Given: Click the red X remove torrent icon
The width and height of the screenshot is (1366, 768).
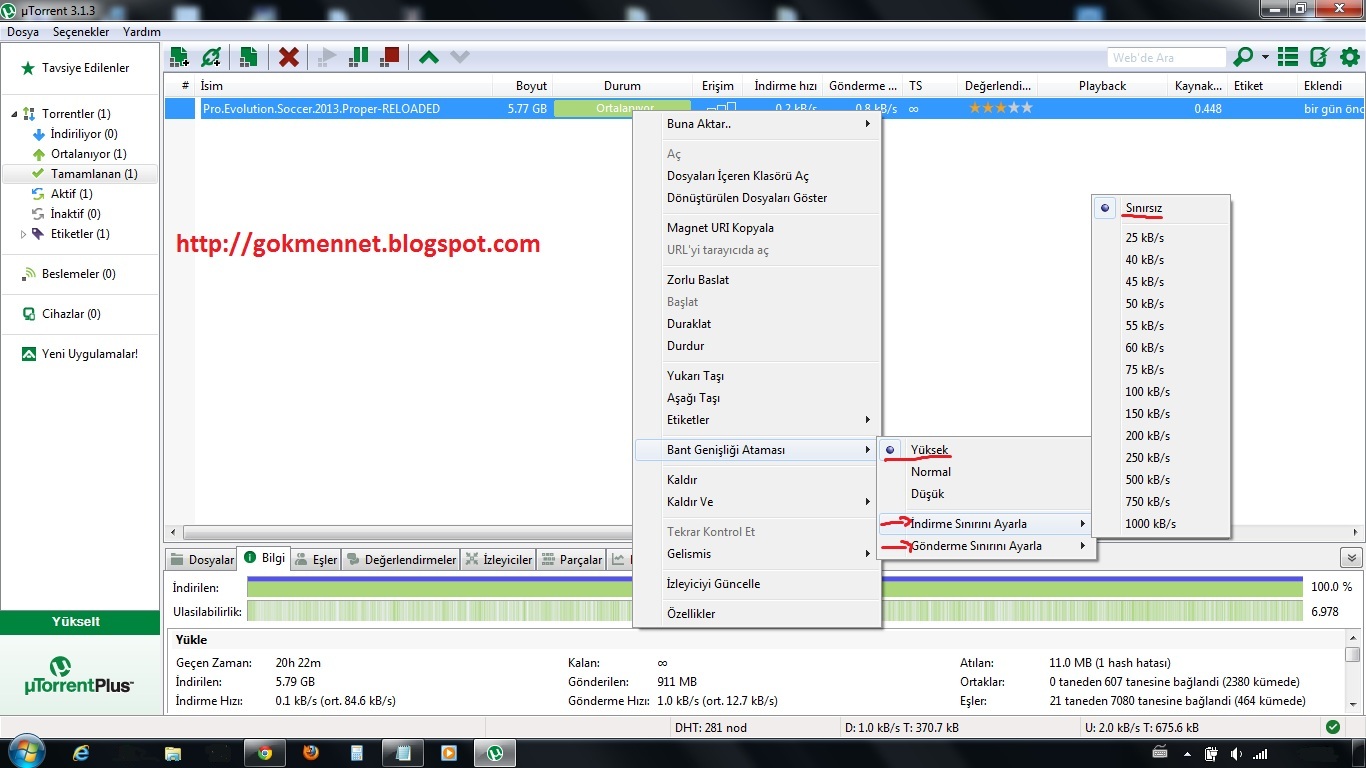Looking at the screenshot, I should pos(289,57).
